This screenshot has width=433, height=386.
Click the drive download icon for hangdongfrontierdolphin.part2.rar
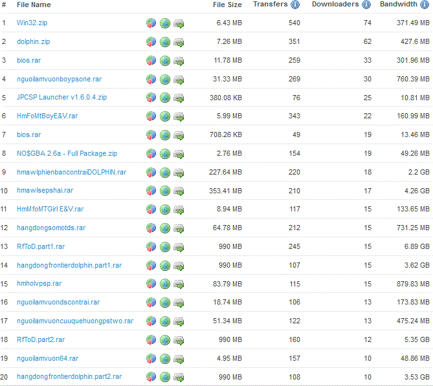[179, 377]
